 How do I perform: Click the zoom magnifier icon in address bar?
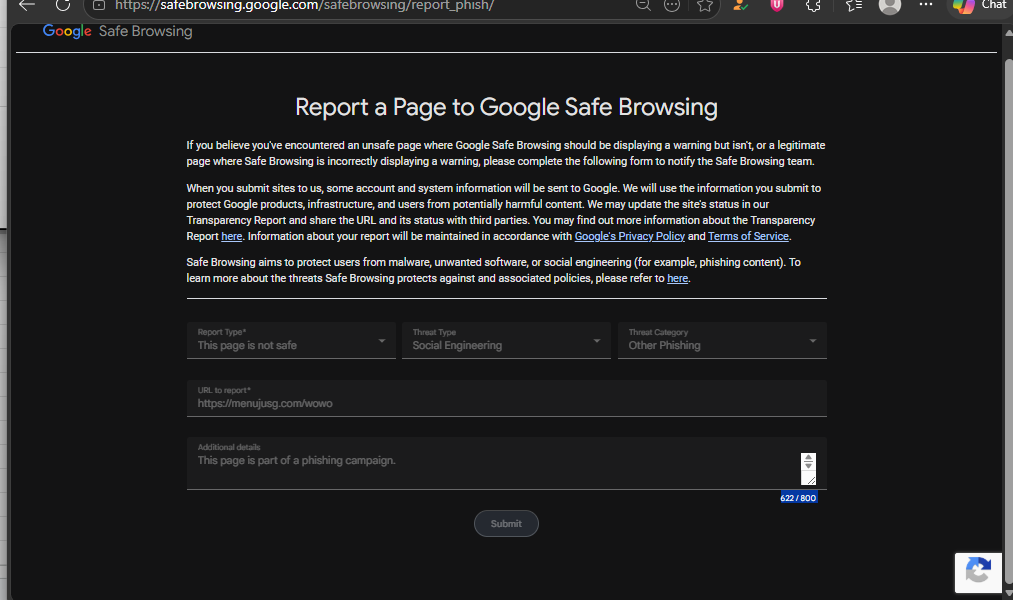pos(643,5)
